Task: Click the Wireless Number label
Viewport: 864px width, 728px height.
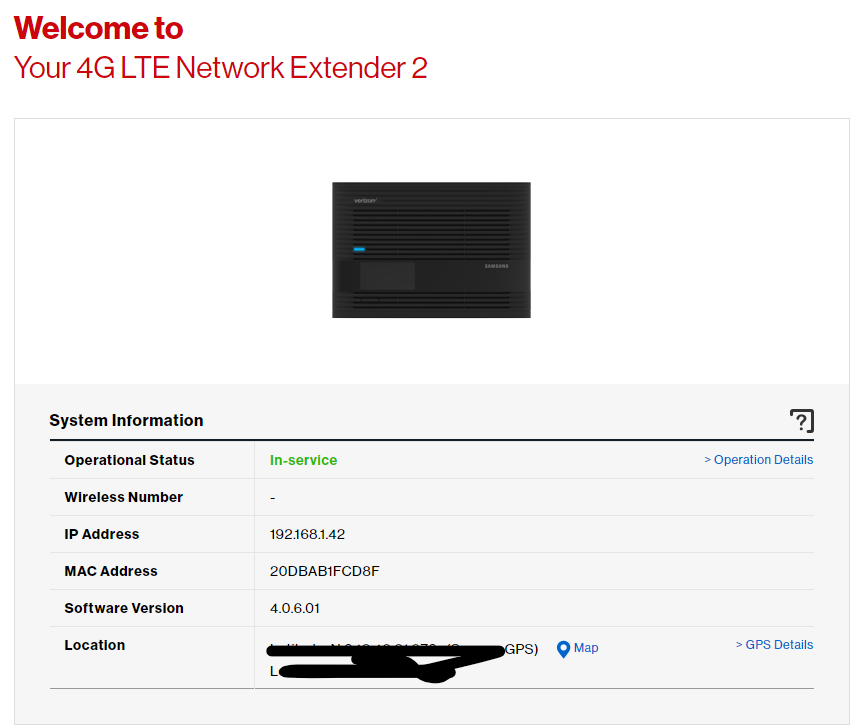Action: (123, 497)
